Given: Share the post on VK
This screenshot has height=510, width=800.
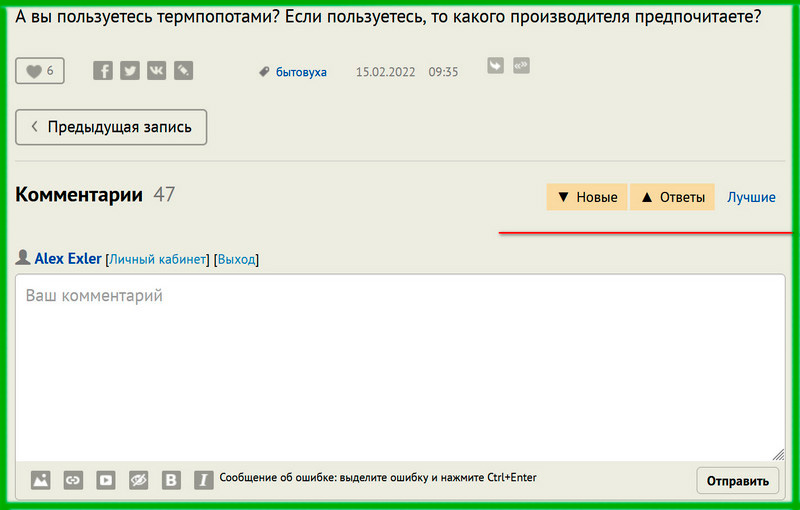Looking at the screenshot, I should (x=157, y=71).
